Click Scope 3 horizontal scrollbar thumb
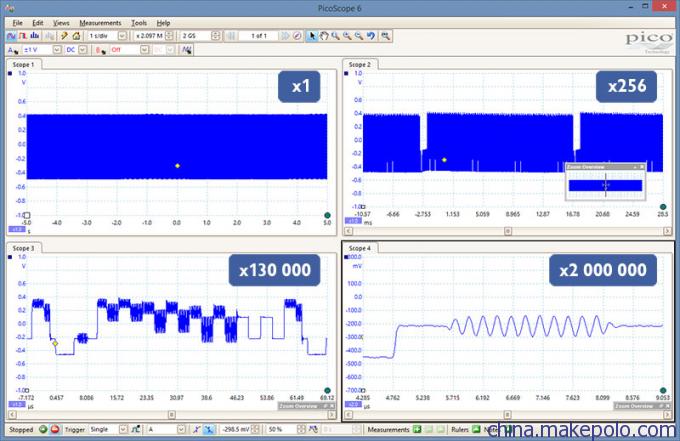 pos(172,415)
